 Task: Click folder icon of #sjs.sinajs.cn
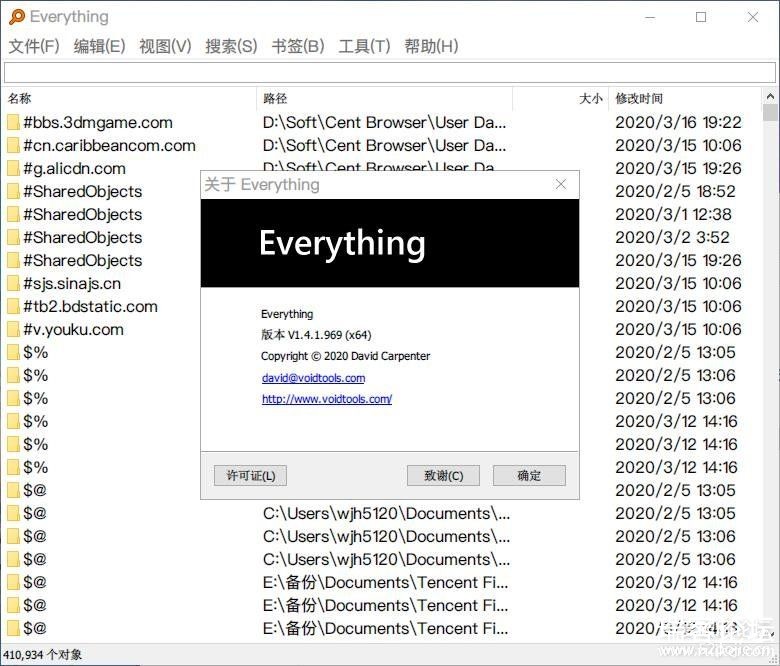point(13,284)
